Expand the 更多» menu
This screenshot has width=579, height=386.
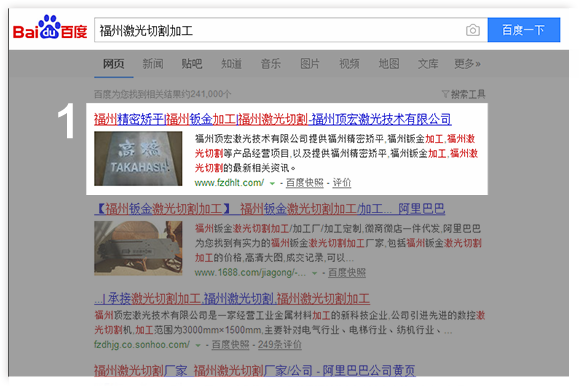pos(467,64)
